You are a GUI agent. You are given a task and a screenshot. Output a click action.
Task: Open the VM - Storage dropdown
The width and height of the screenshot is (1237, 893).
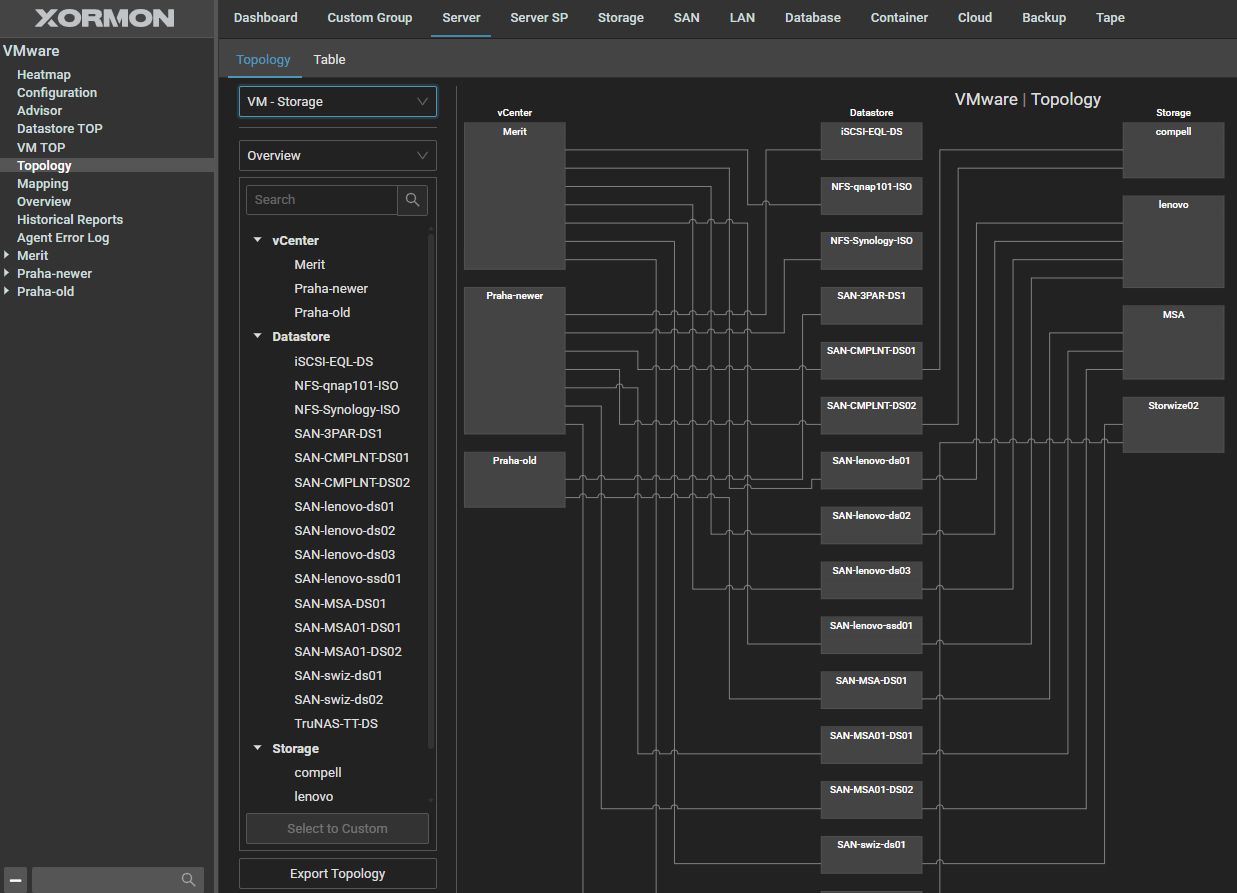point(337,102)
